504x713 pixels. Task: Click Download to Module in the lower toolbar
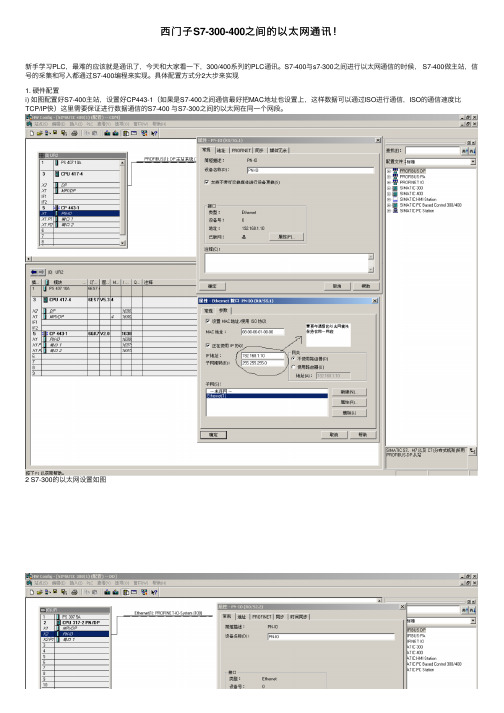pos(107,592)
